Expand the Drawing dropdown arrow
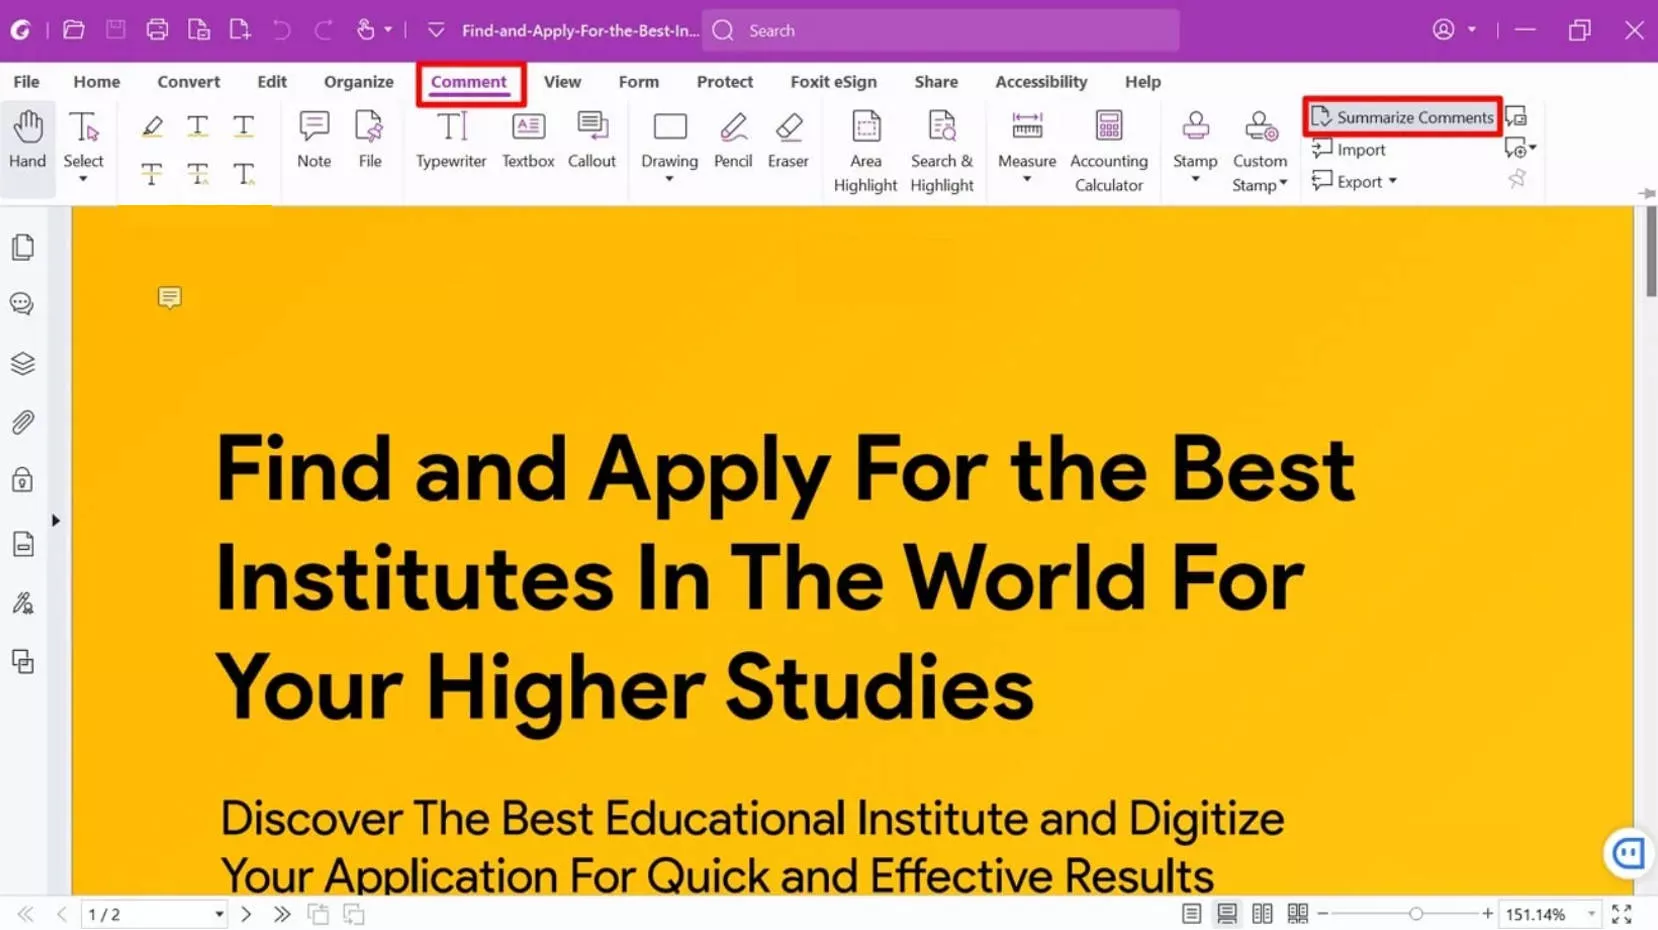Image resolution: width=1658 pixels, height=930 pixels. click(669, 180)
